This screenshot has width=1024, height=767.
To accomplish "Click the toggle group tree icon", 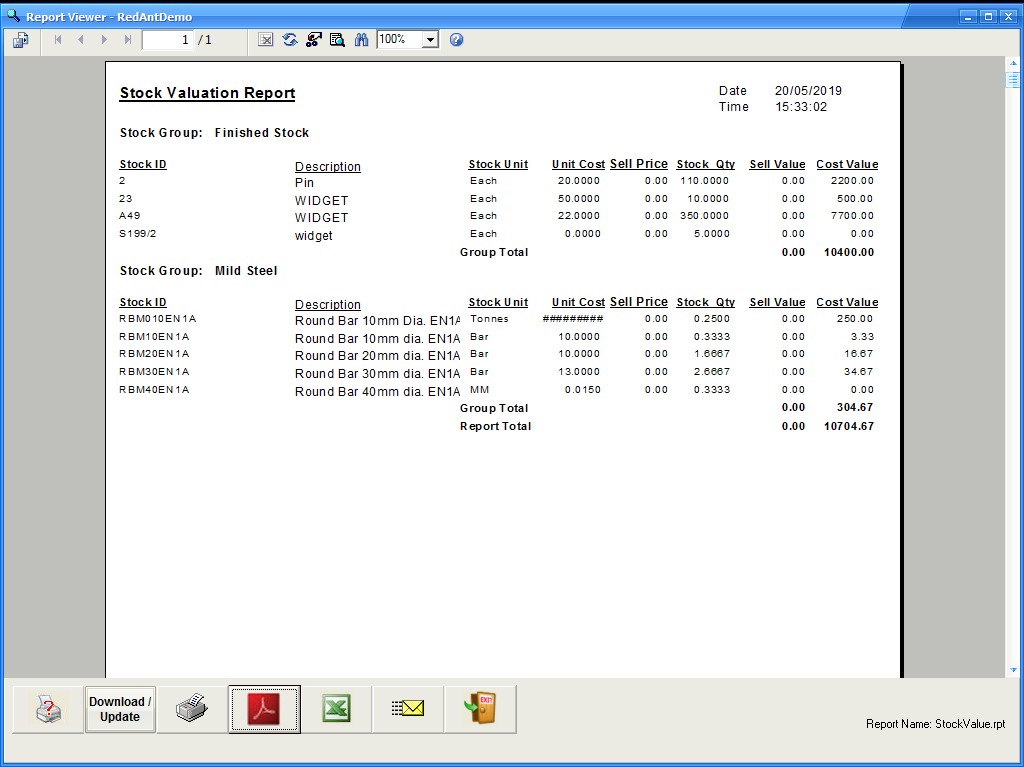I will [313, 40].
